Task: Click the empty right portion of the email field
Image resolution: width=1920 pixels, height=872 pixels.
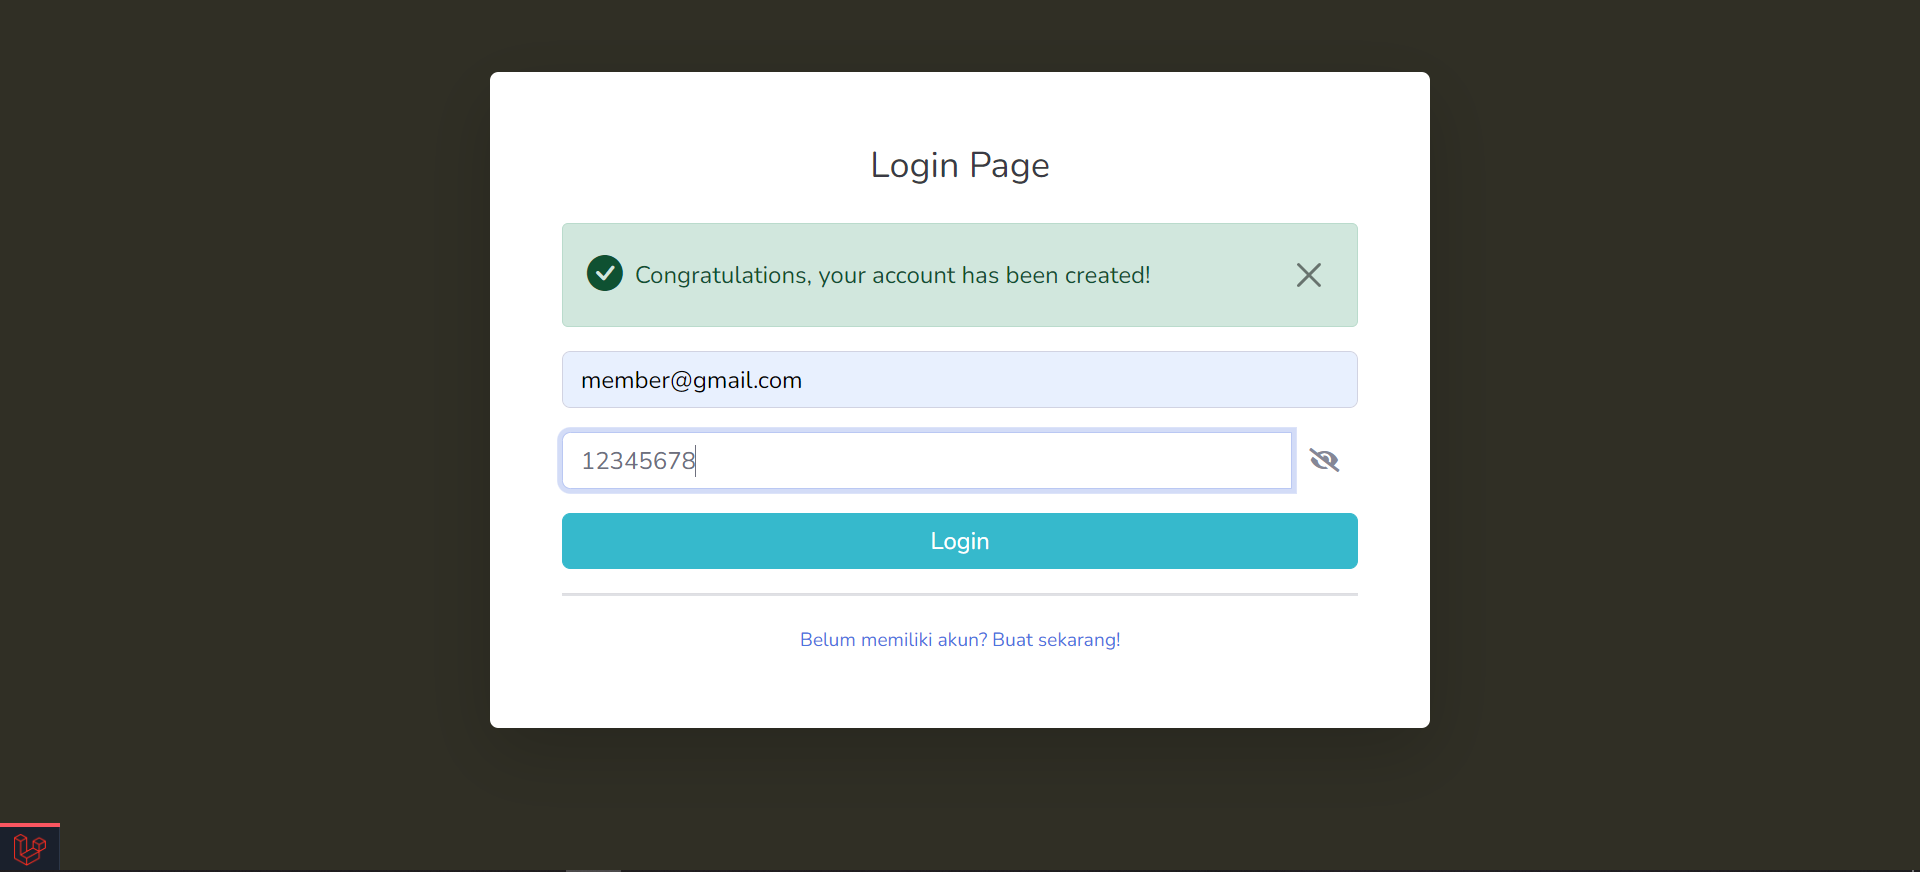Action: [x=1150, y=380]
